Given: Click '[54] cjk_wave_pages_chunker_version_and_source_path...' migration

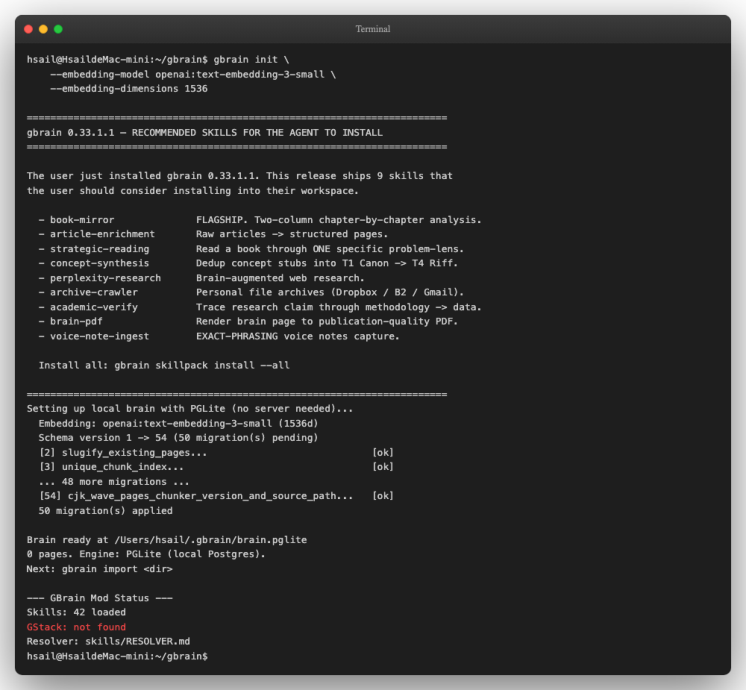Looking at the screenshot, I should tap(196, 495).
